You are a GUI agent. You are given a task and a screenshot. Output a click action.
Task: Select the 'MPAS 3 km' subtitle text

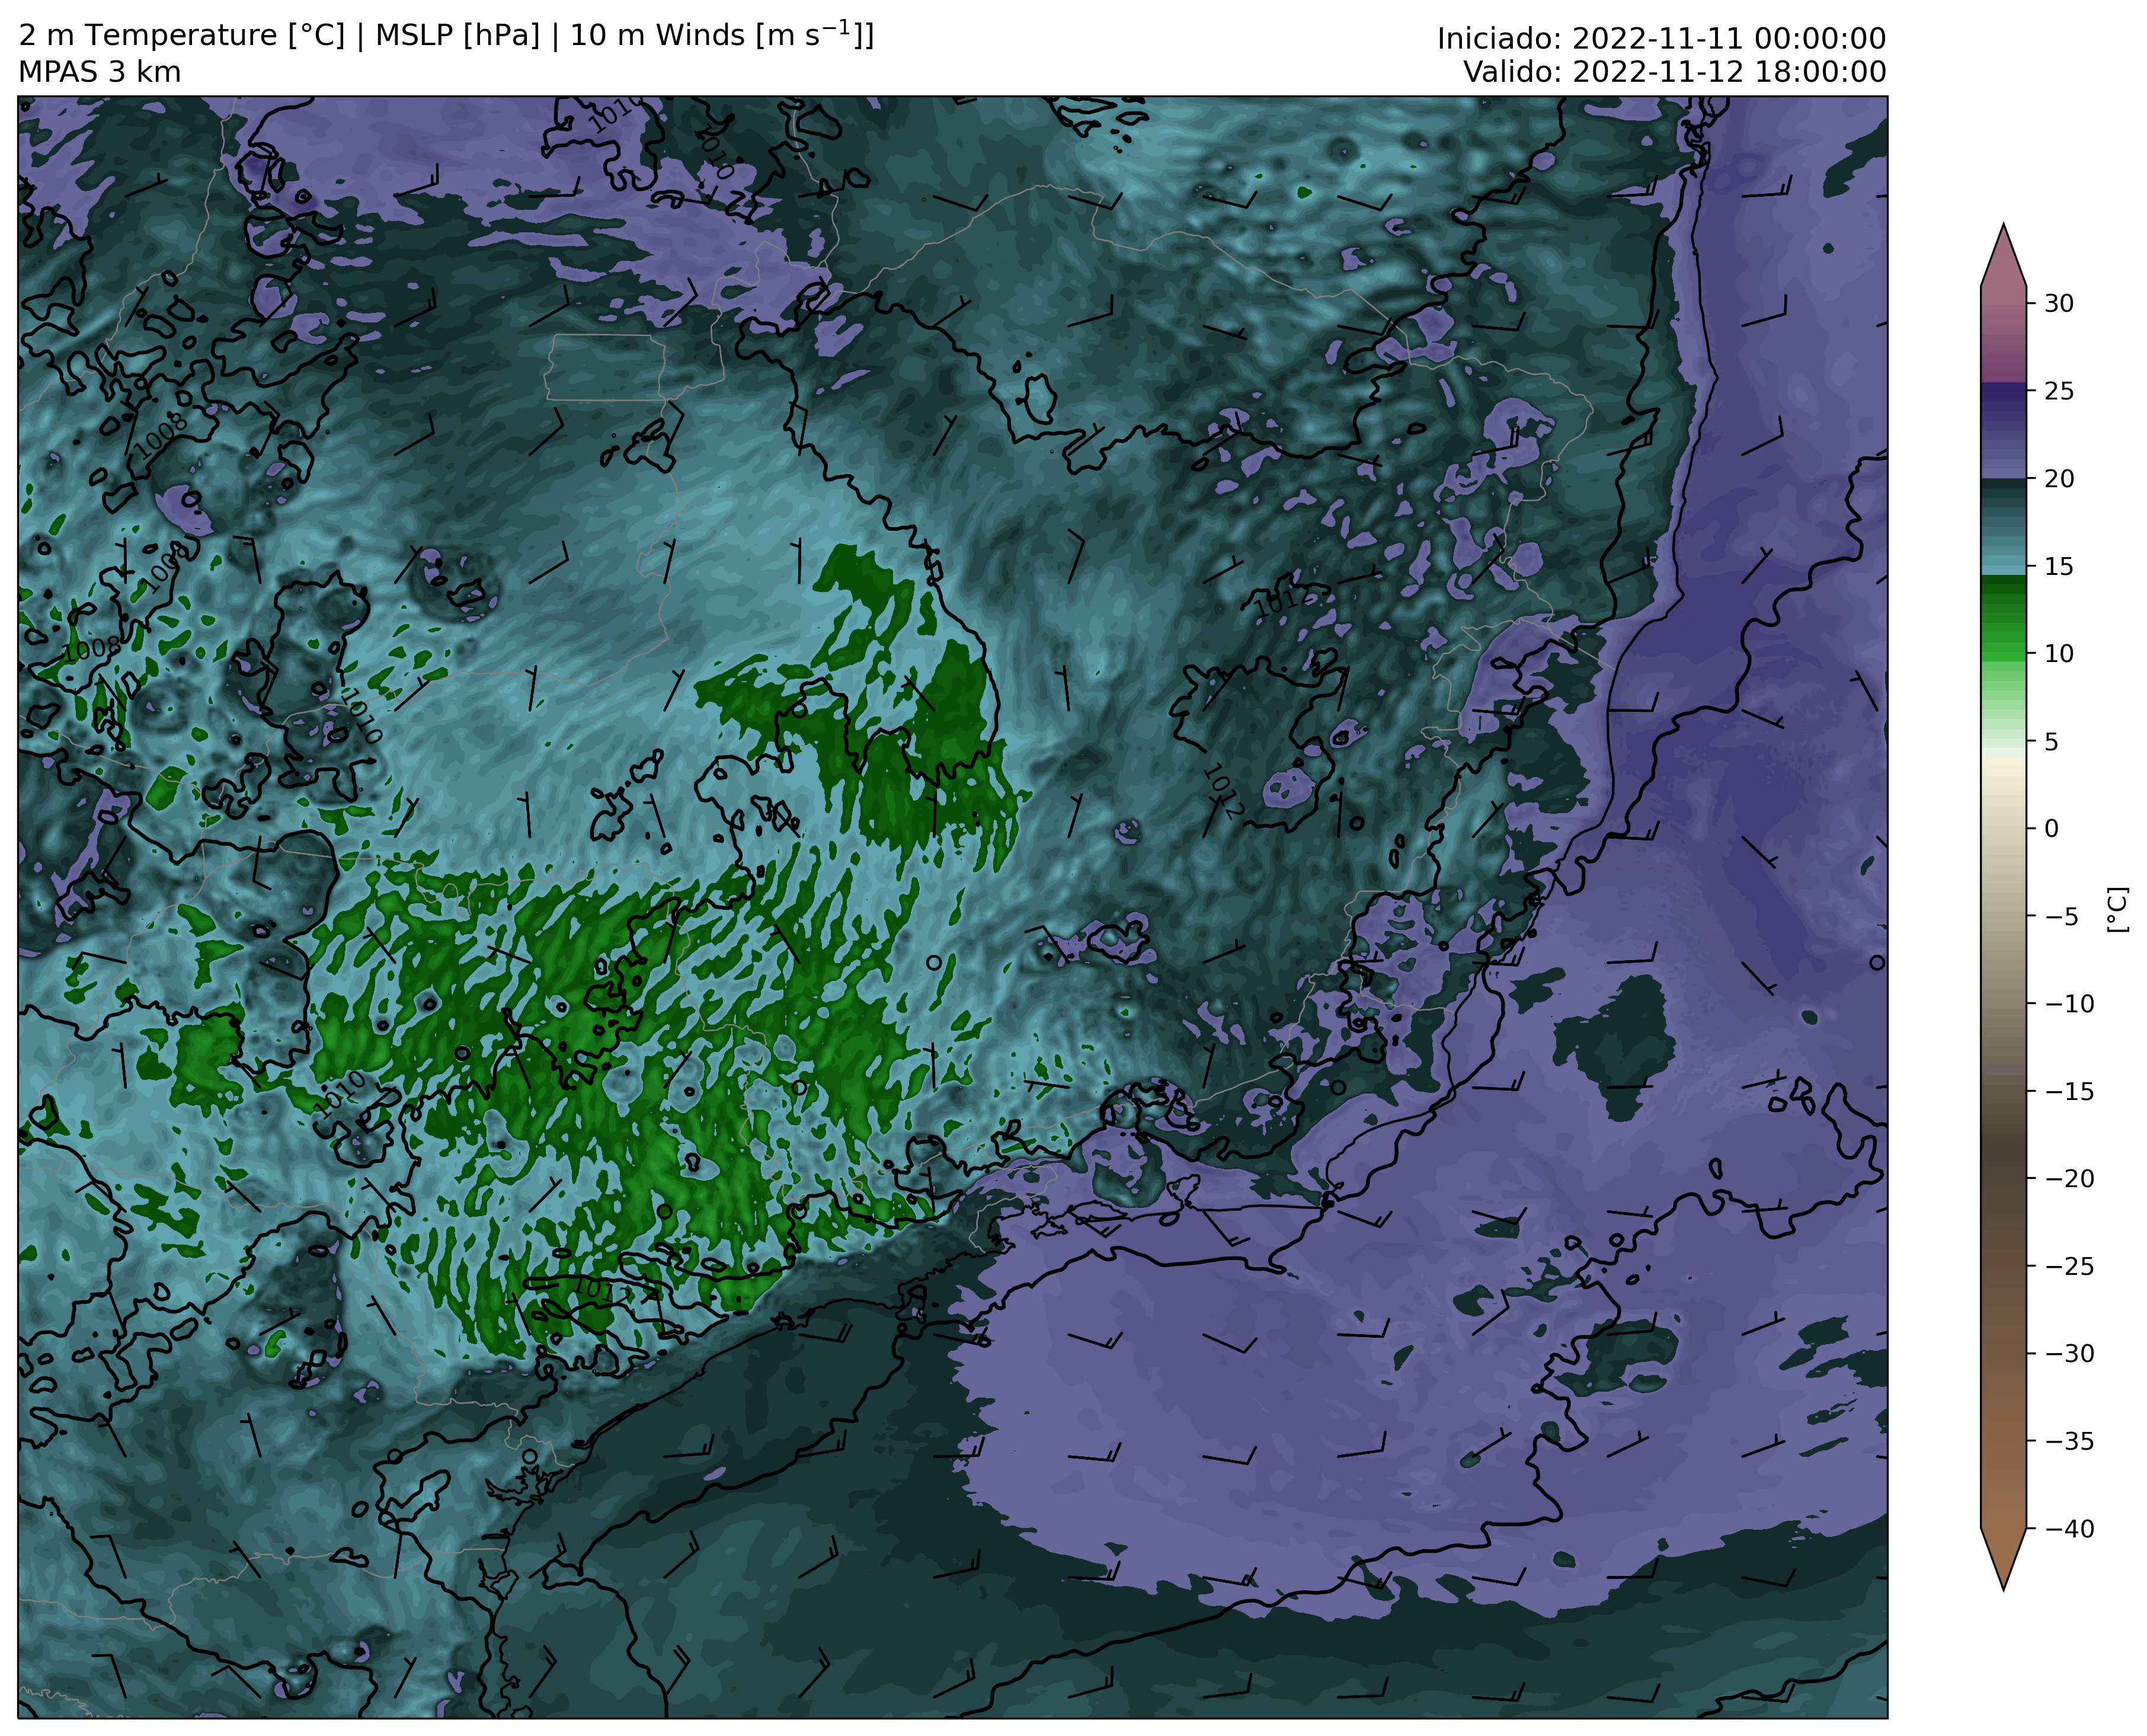click(100, 72)
